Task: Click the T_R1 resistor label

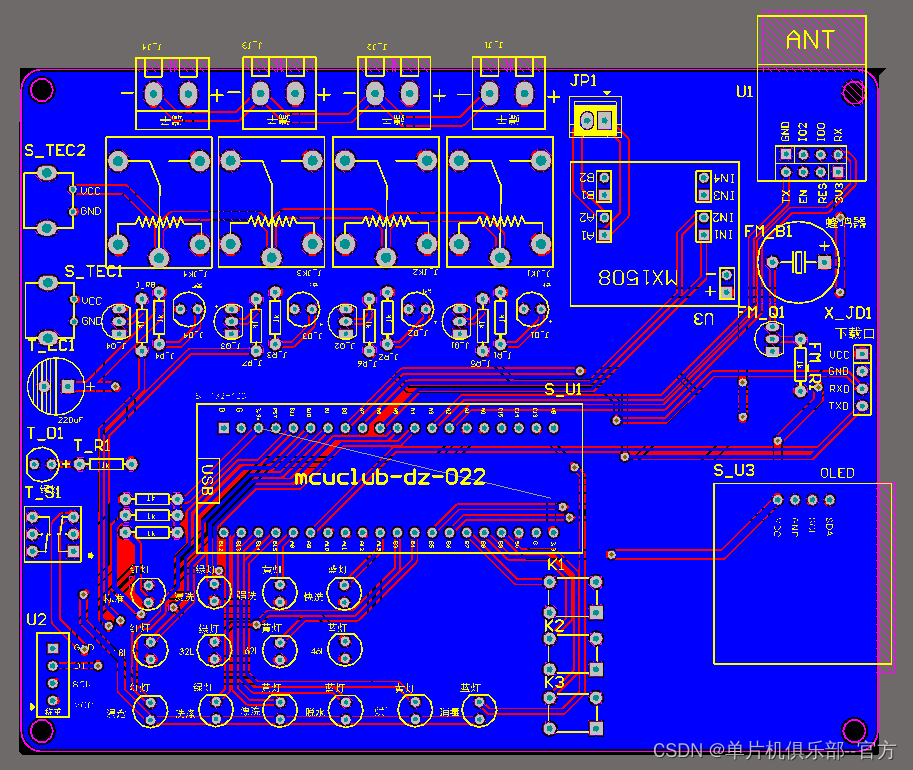Action: (92, 446)
